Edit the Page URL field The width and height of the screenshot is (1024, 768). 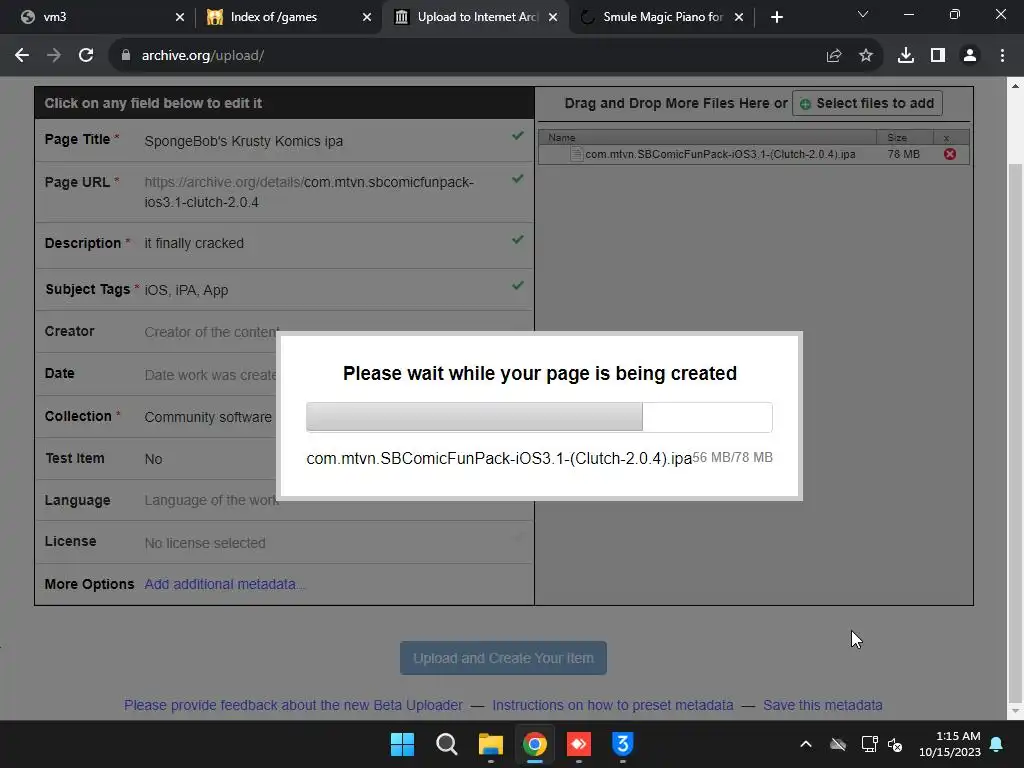(x=284, y=192)
